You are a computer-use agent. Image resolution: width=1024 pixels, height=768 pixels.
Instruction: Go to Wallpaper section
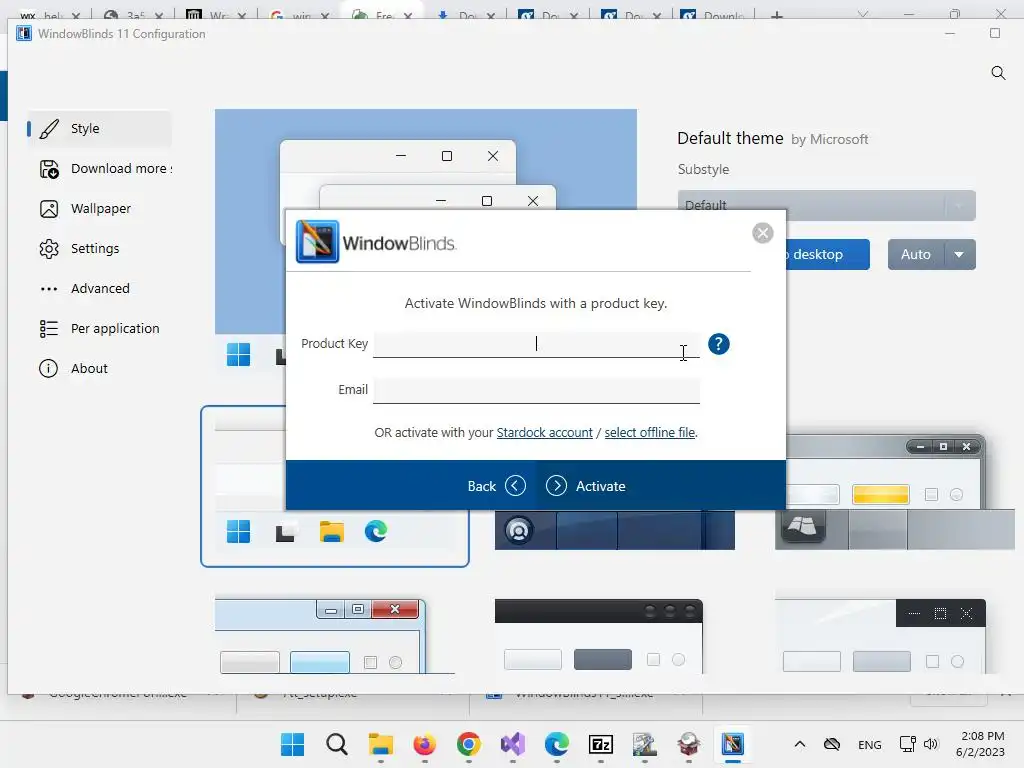[x=99, y=208]
